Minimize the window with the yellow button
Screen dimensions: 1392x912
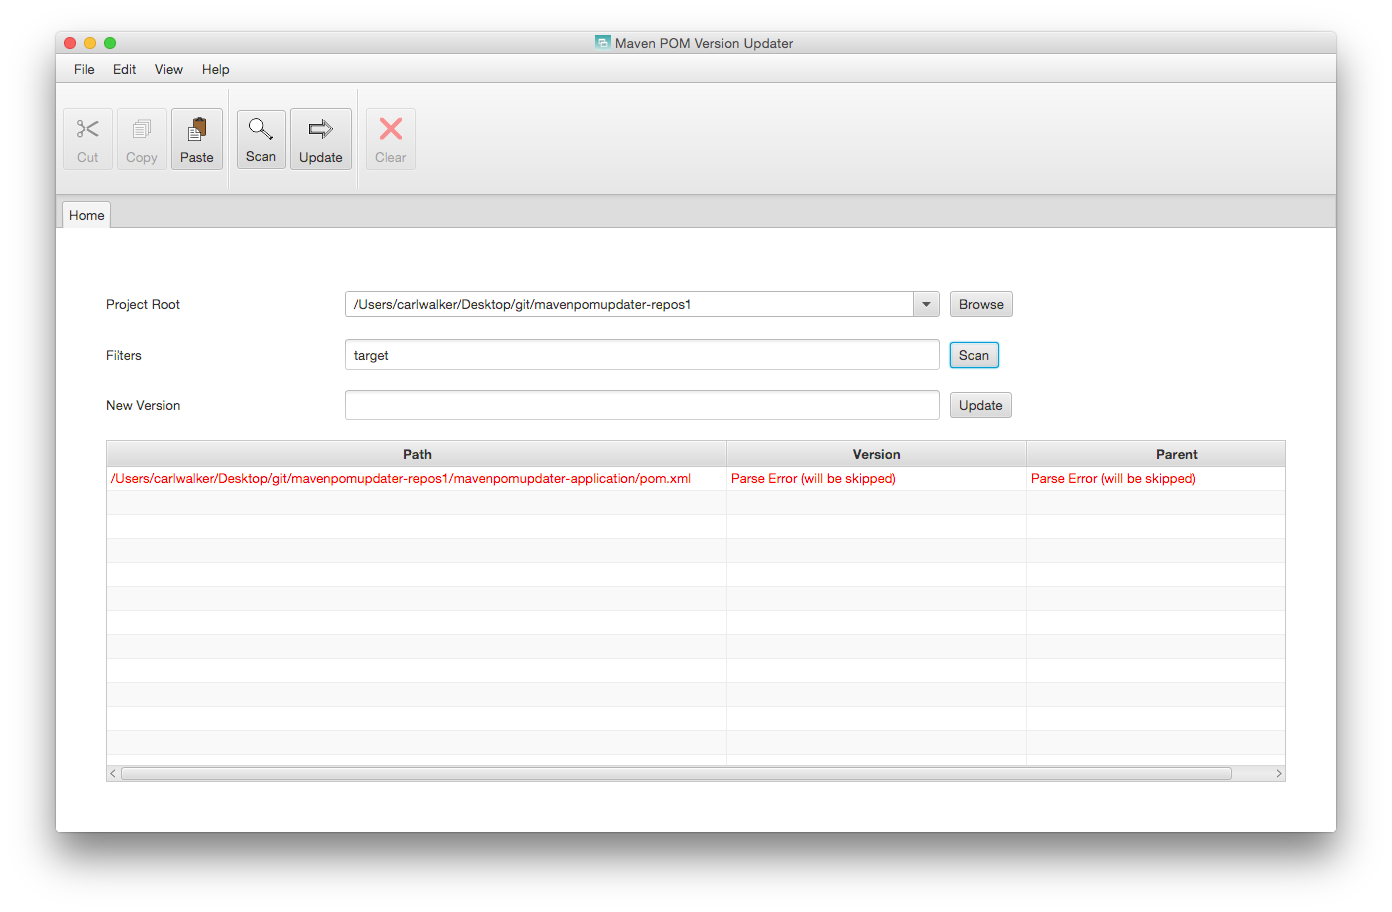click(x=90, y=43)
